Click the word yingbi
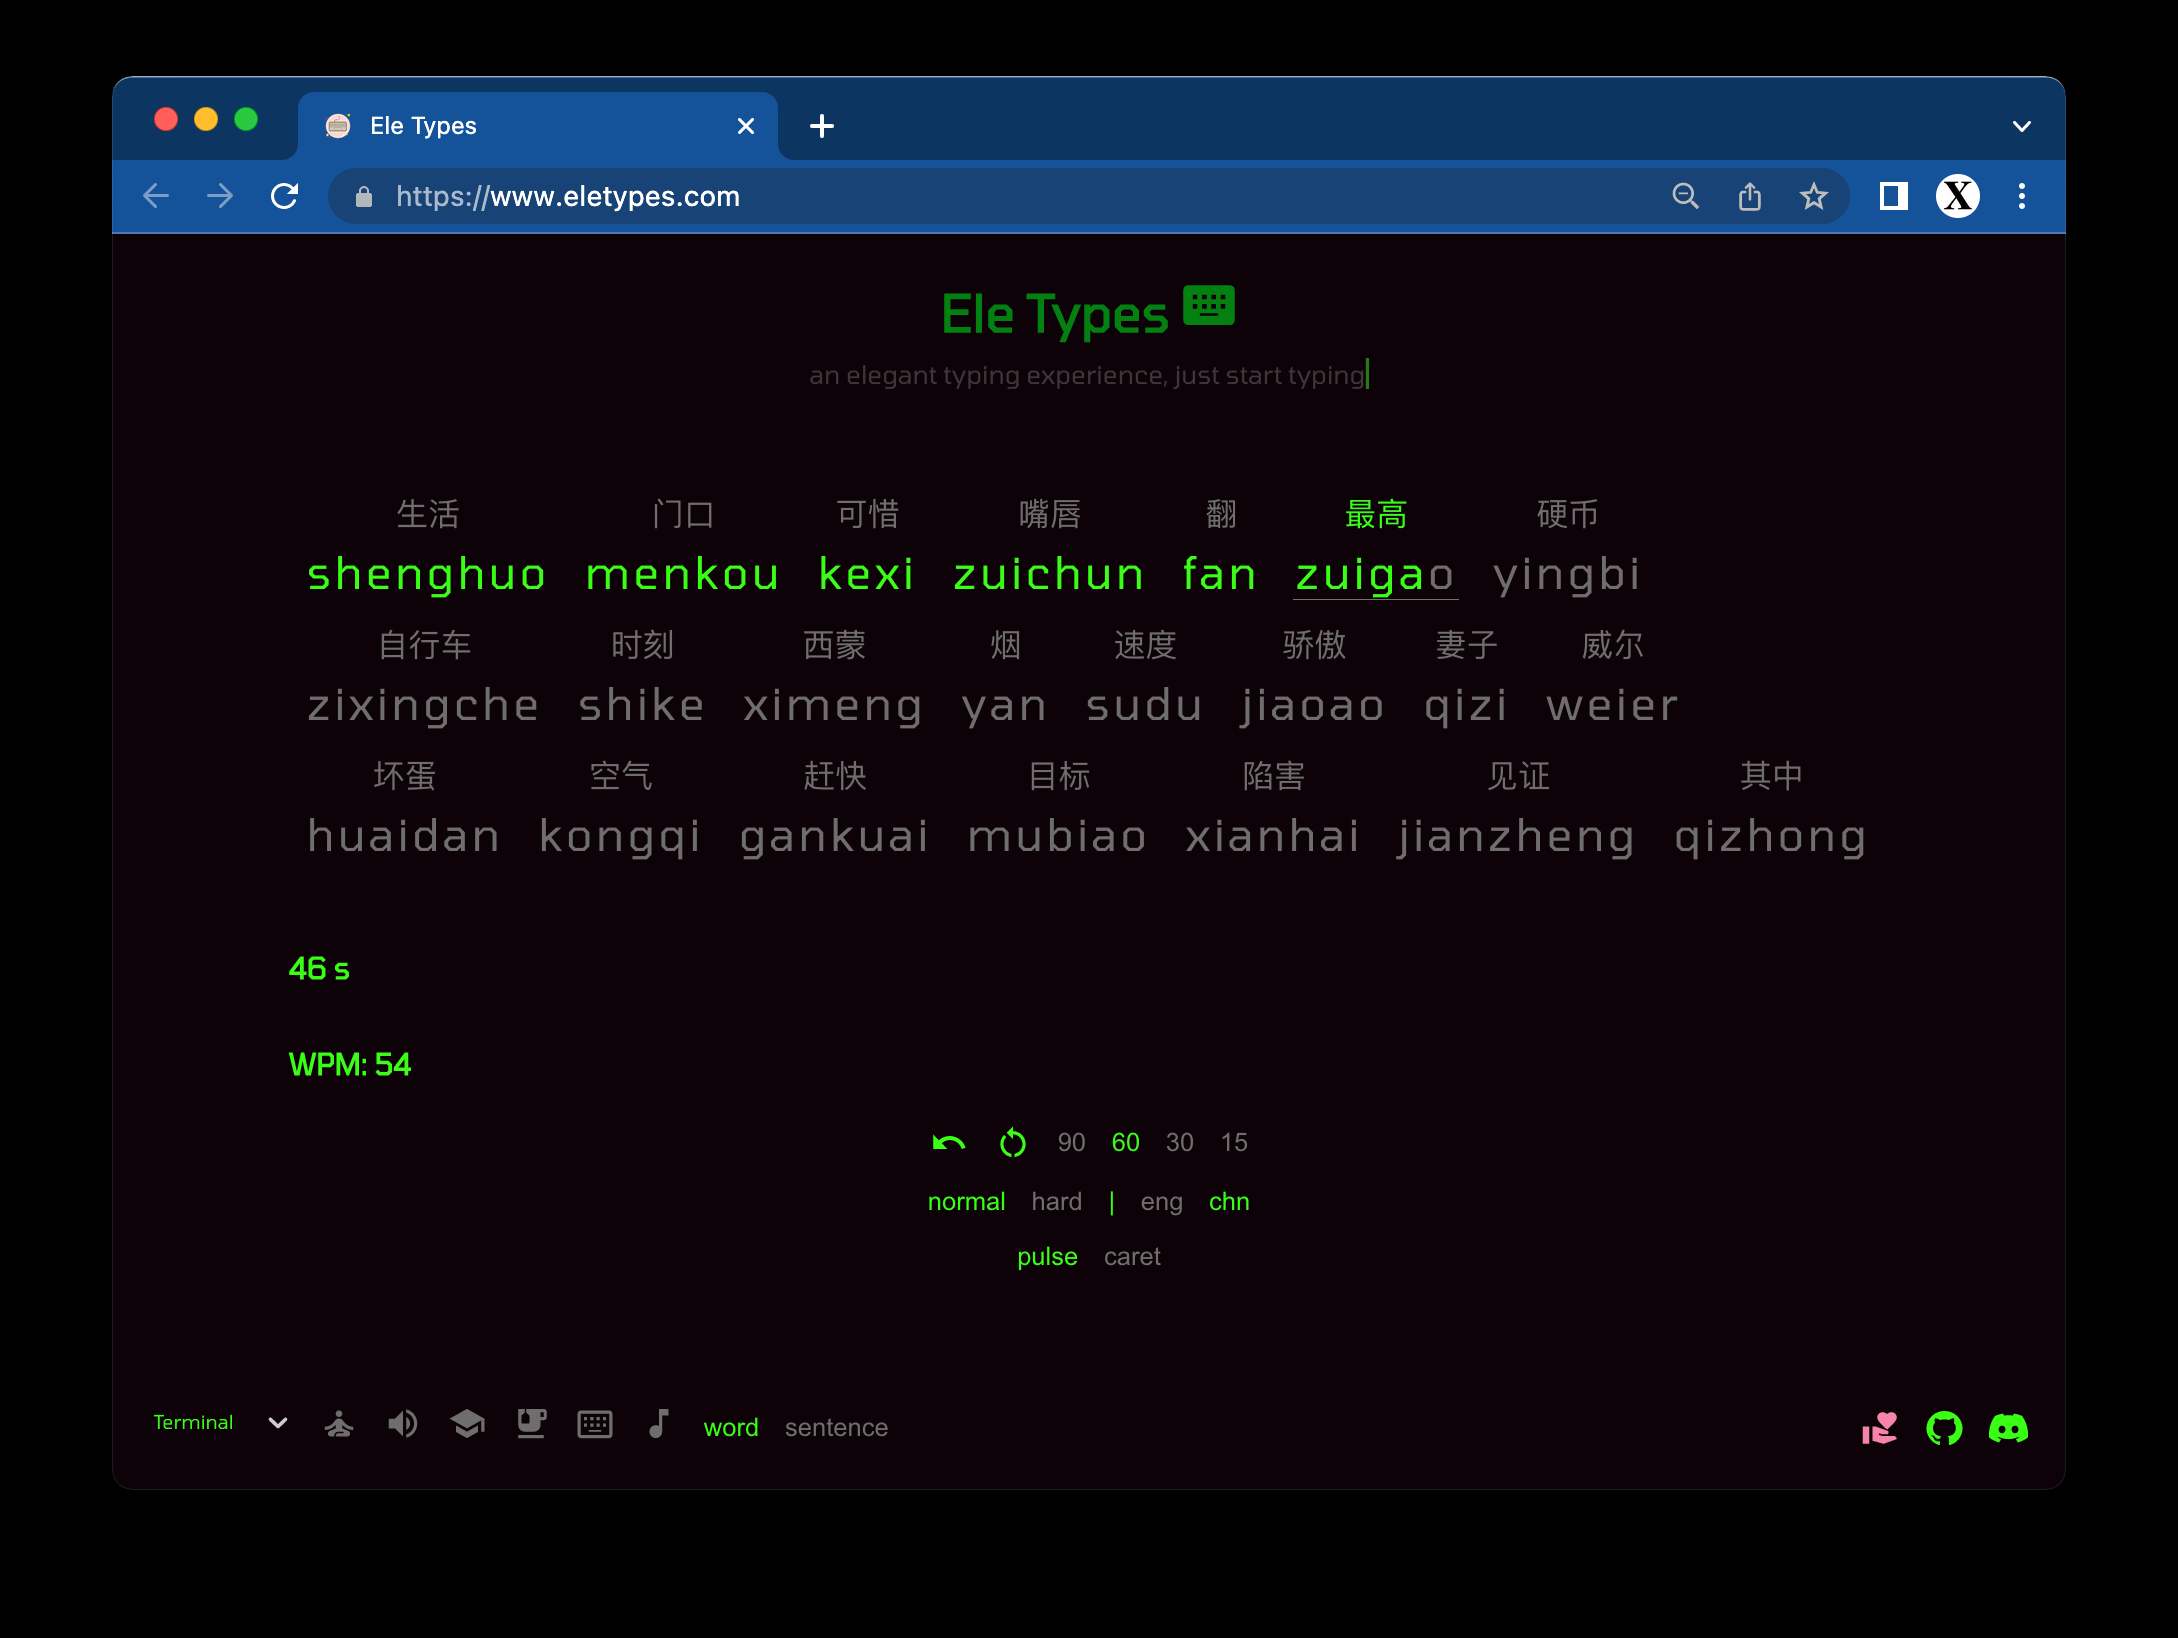The width and height of the screenshot is (2178, 1638). [x=1567, y=575]
